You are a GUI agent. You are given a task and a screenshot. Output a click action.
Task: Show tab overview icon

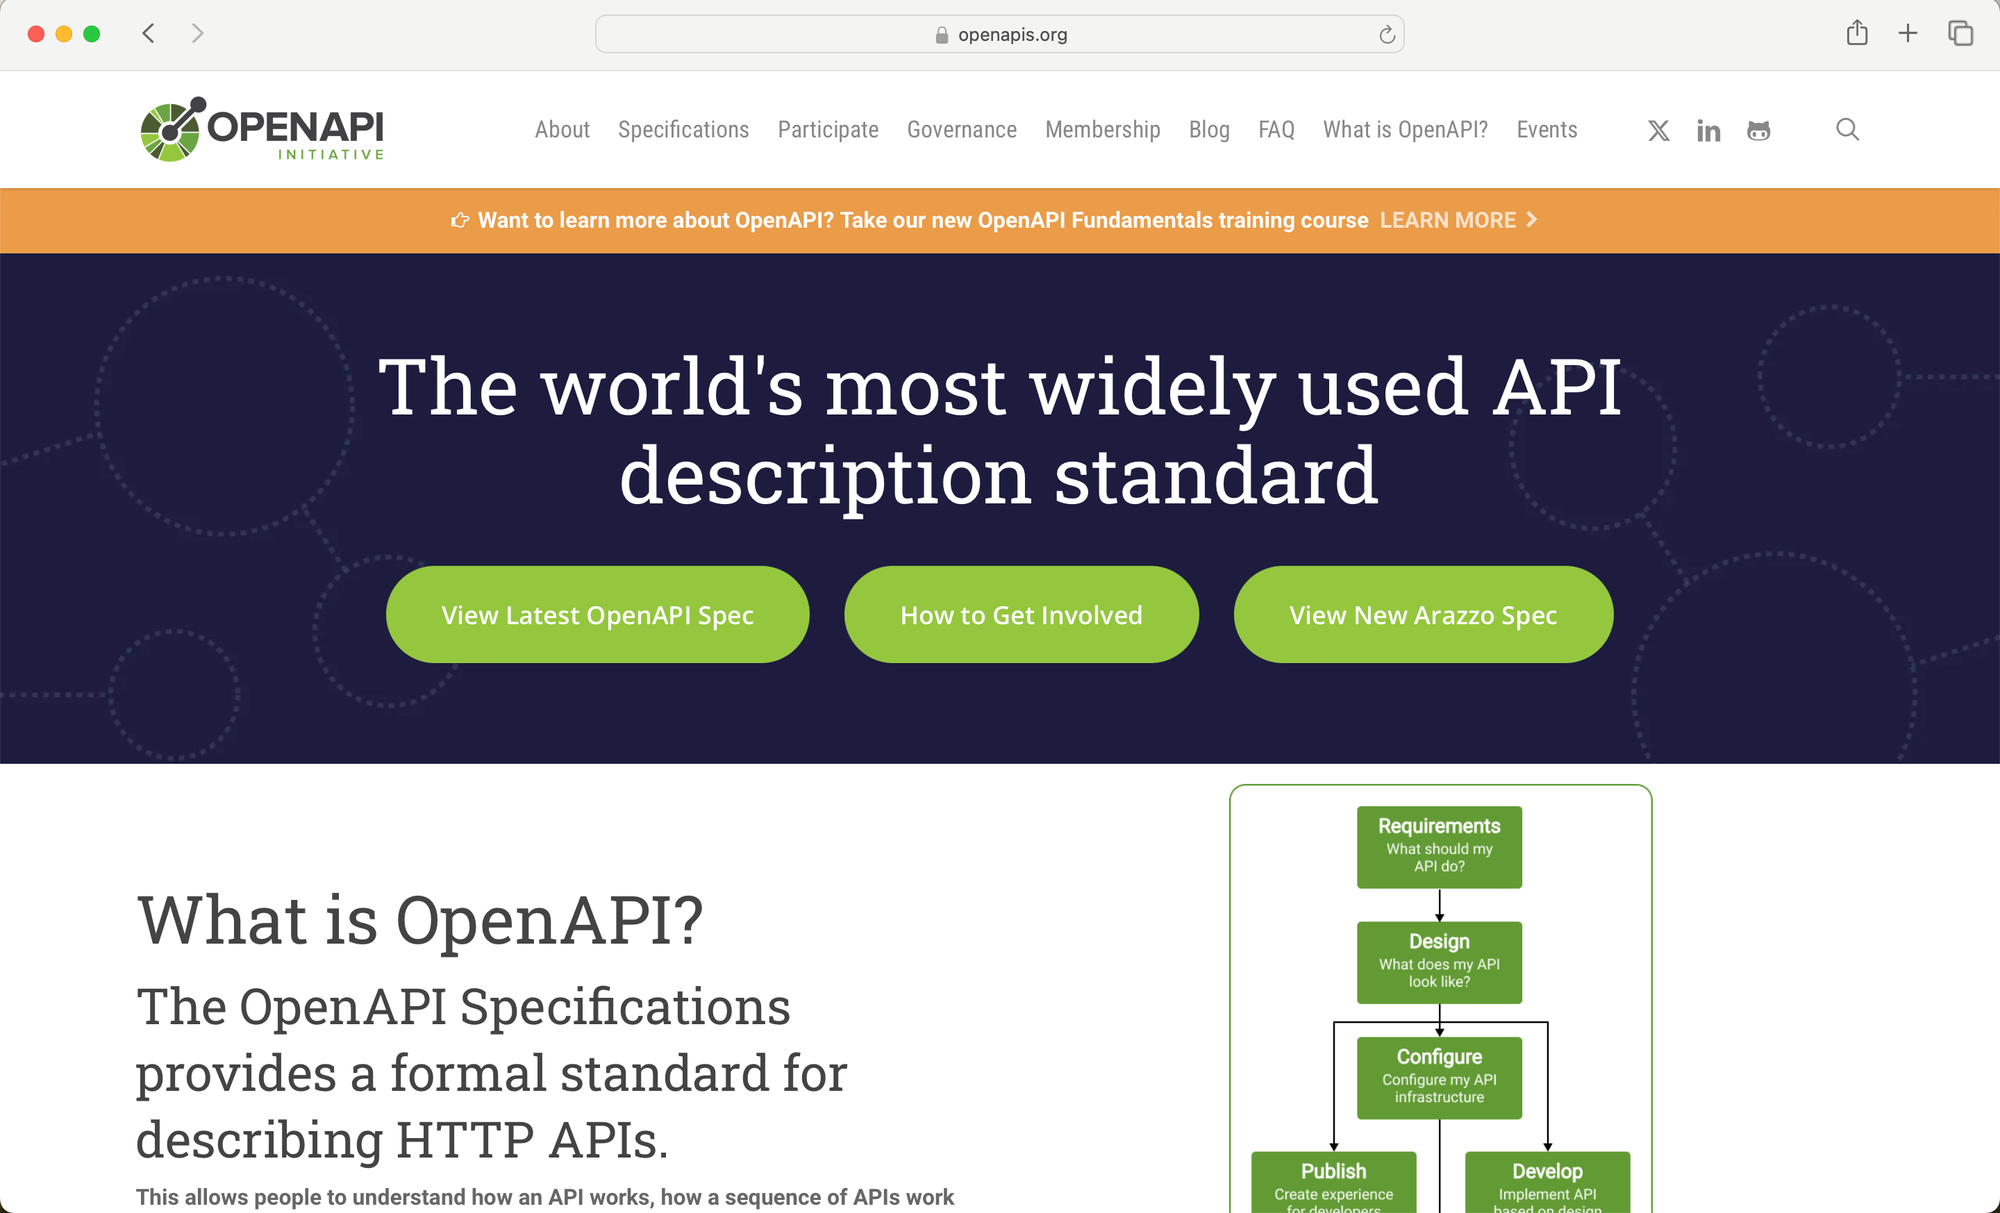[x=1960, y=34]
